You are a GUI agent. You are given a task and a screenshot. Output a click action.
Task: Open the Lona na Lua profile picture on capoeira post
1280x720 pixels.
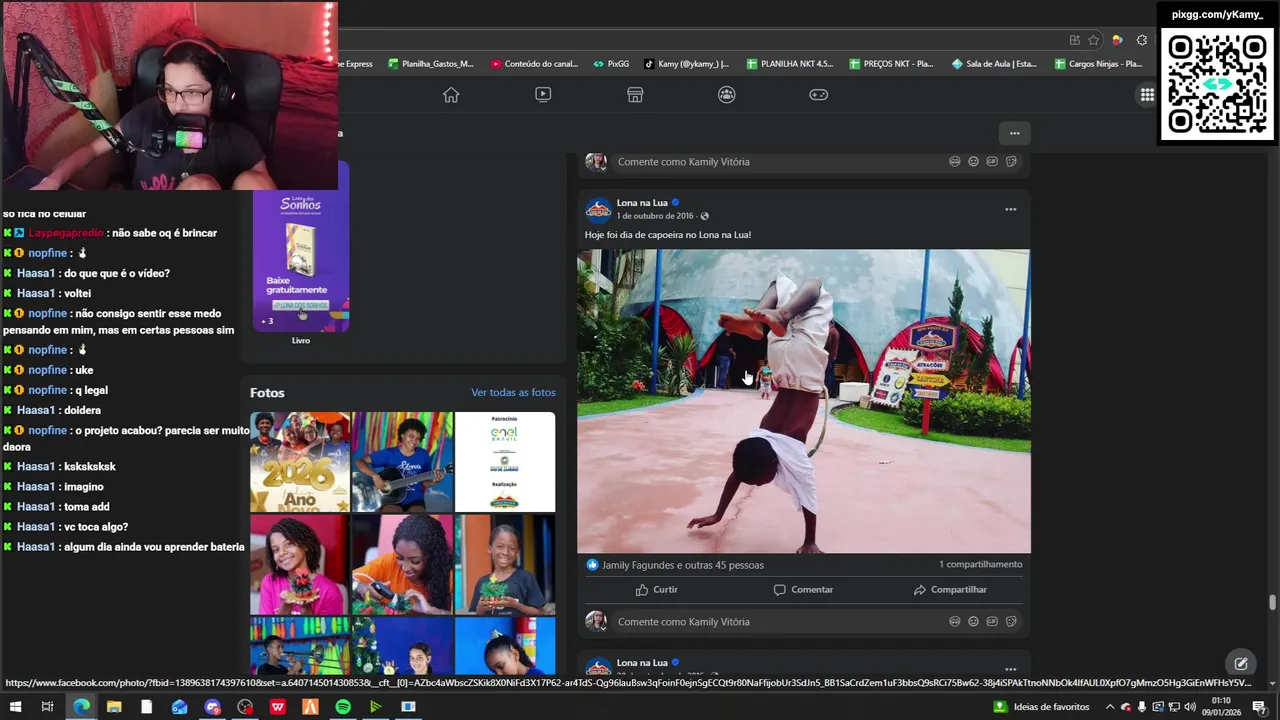click(598, 209)
